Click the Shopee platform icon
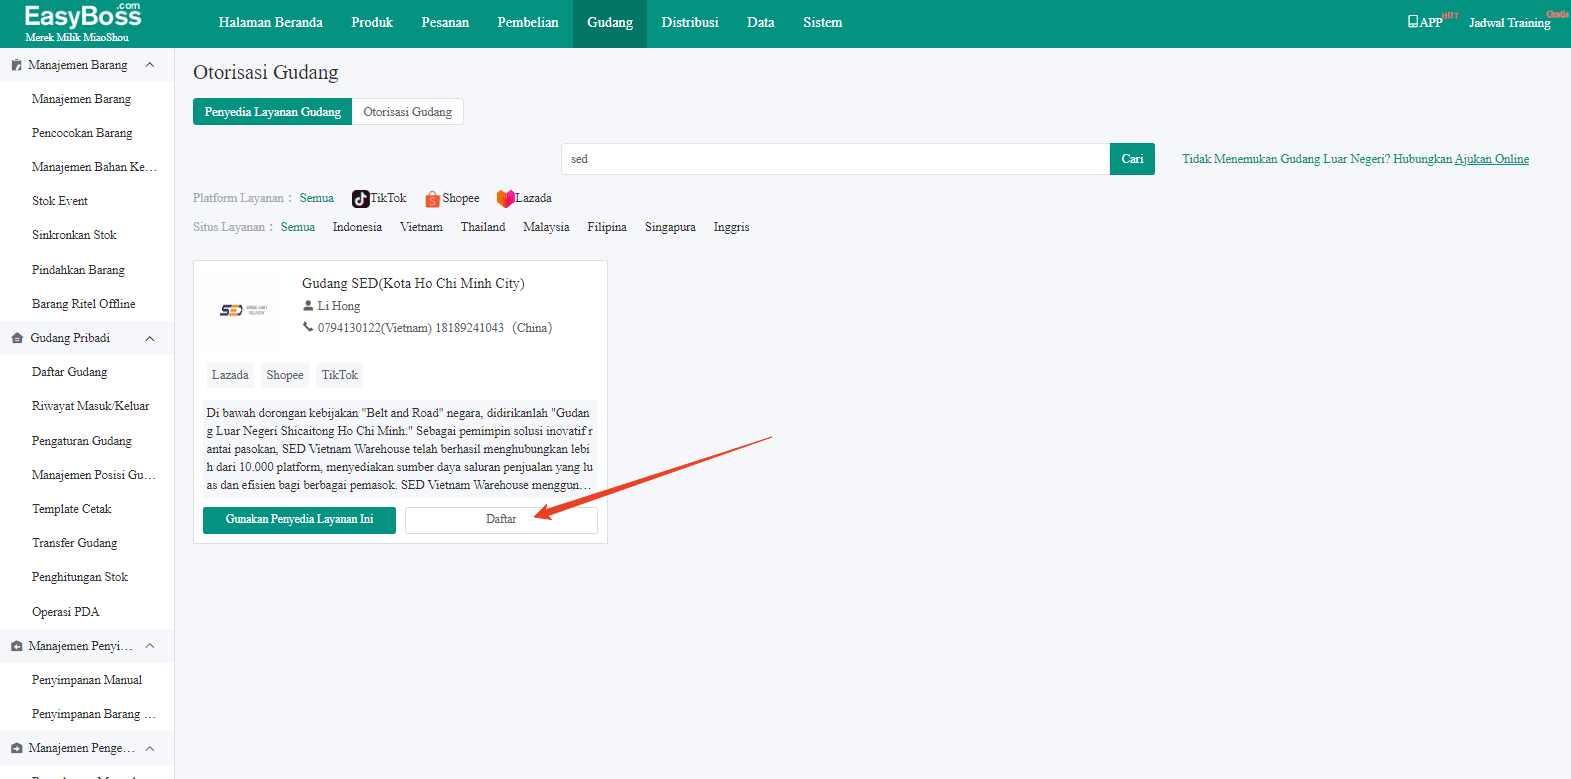The height and width of the screenshot is (779, 1571). [432, 199]
